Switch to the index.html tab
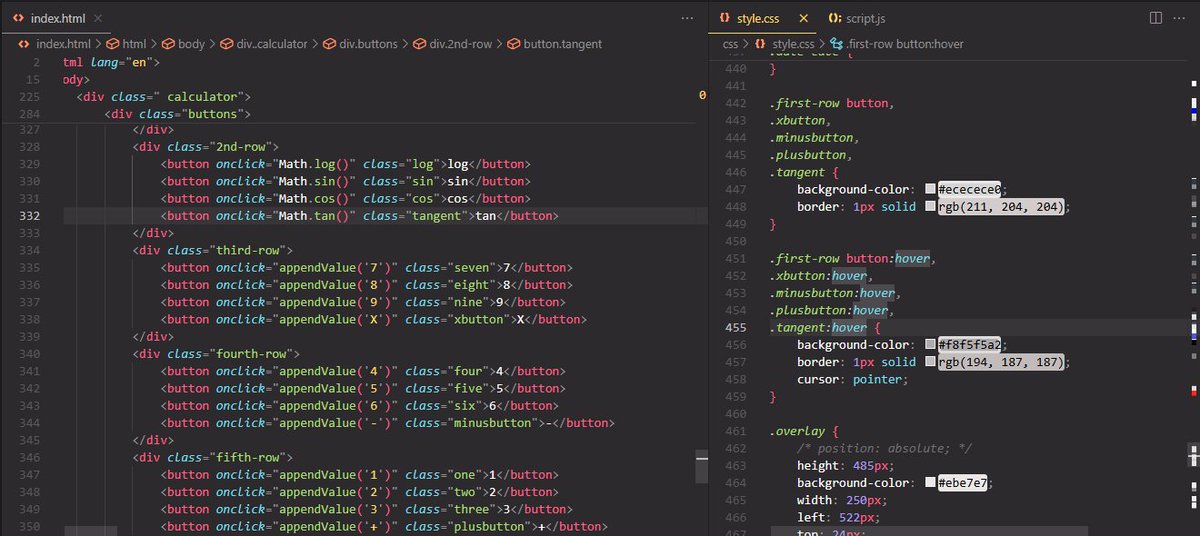Viewport: 1200px width, 536px height. pyautogui.click(x=56, y=19)
